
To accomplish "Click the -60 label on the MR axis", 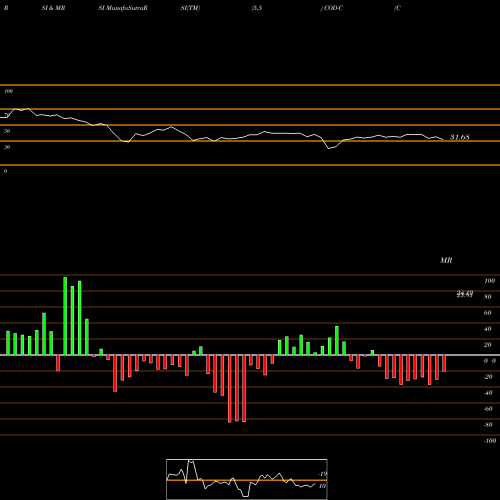I will tap(488, 409).
